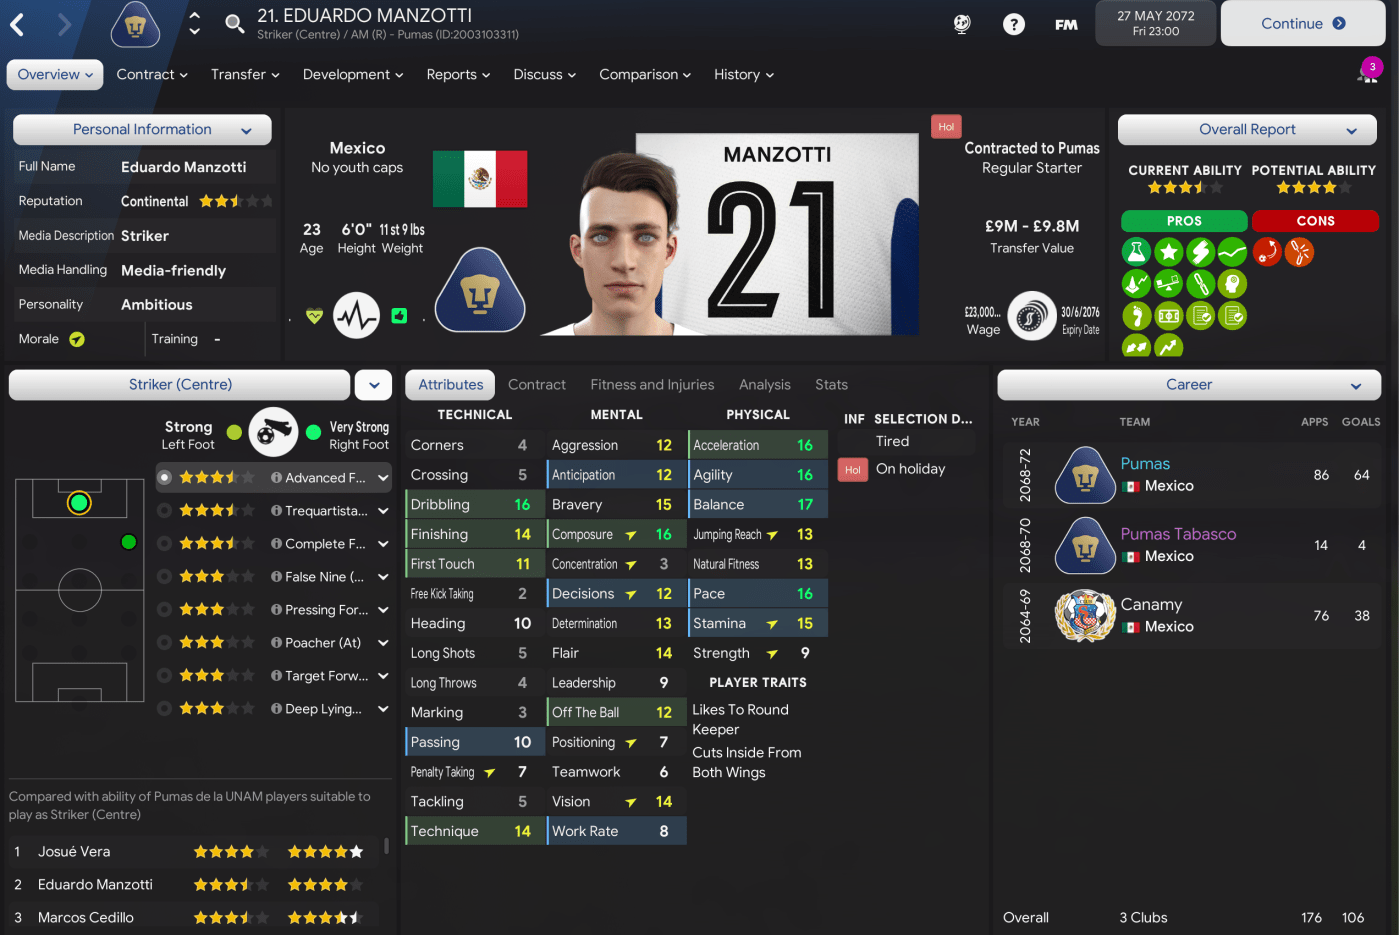Image resolution: width=1399 pixels, height=935 pixels.
Task: Click the back navigation arrow
Action: pyautogui.click(x=17, y=24)
